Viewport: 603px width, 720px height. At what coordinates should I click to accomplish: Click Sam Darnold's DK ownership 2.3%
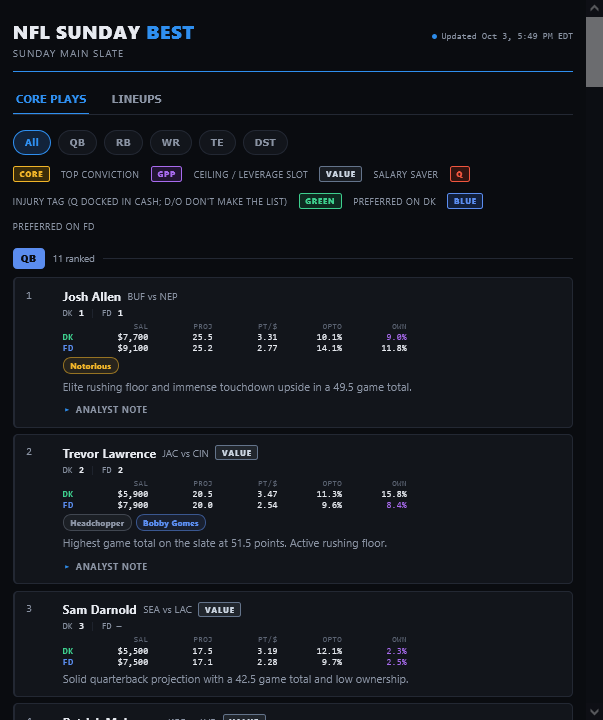(x=397, y=651)
